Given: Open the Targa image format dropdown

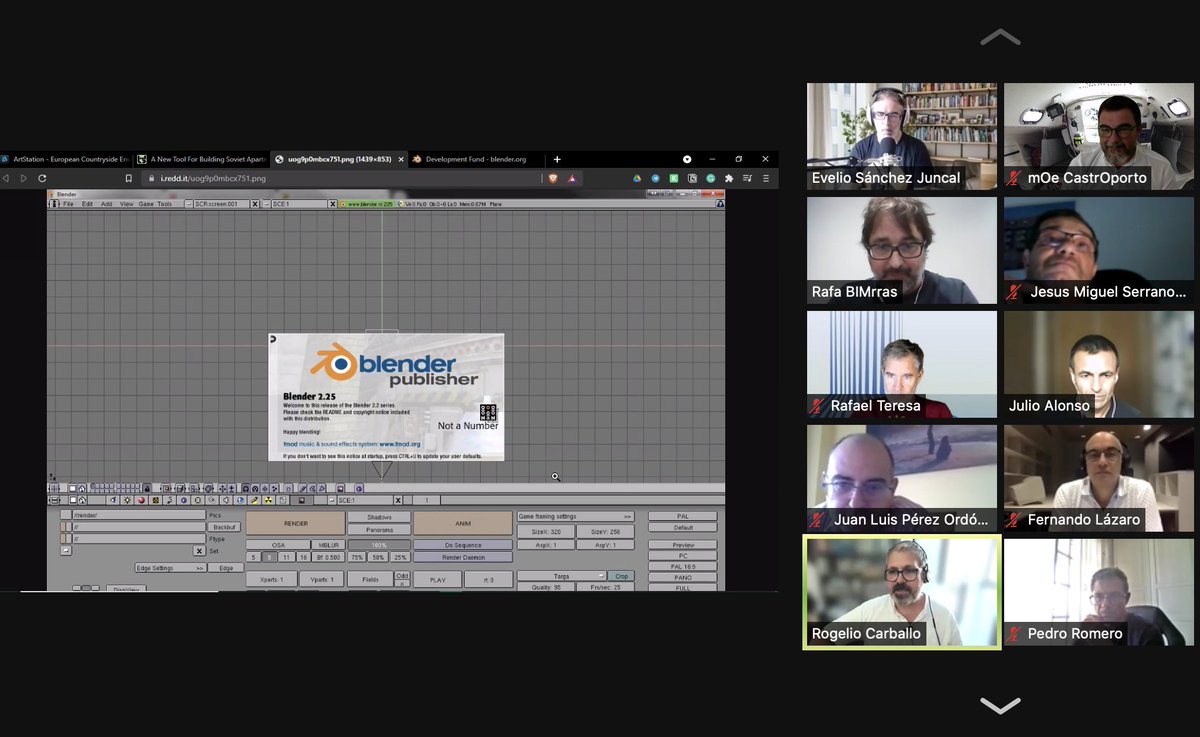Looking at the screenshot, I should click(x=562, y=576).
